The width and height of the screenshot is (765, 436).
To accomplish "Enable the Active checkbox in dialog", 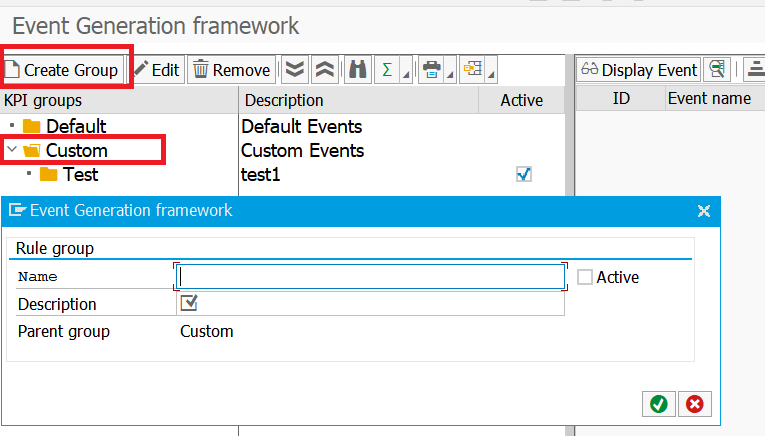I will click(585, 277).
